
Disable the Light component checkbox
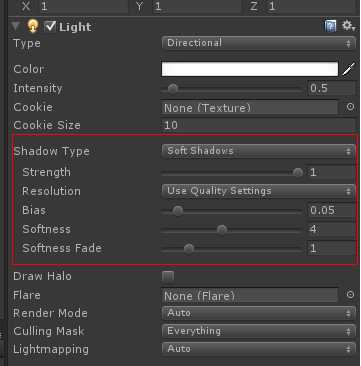[50, 26]
